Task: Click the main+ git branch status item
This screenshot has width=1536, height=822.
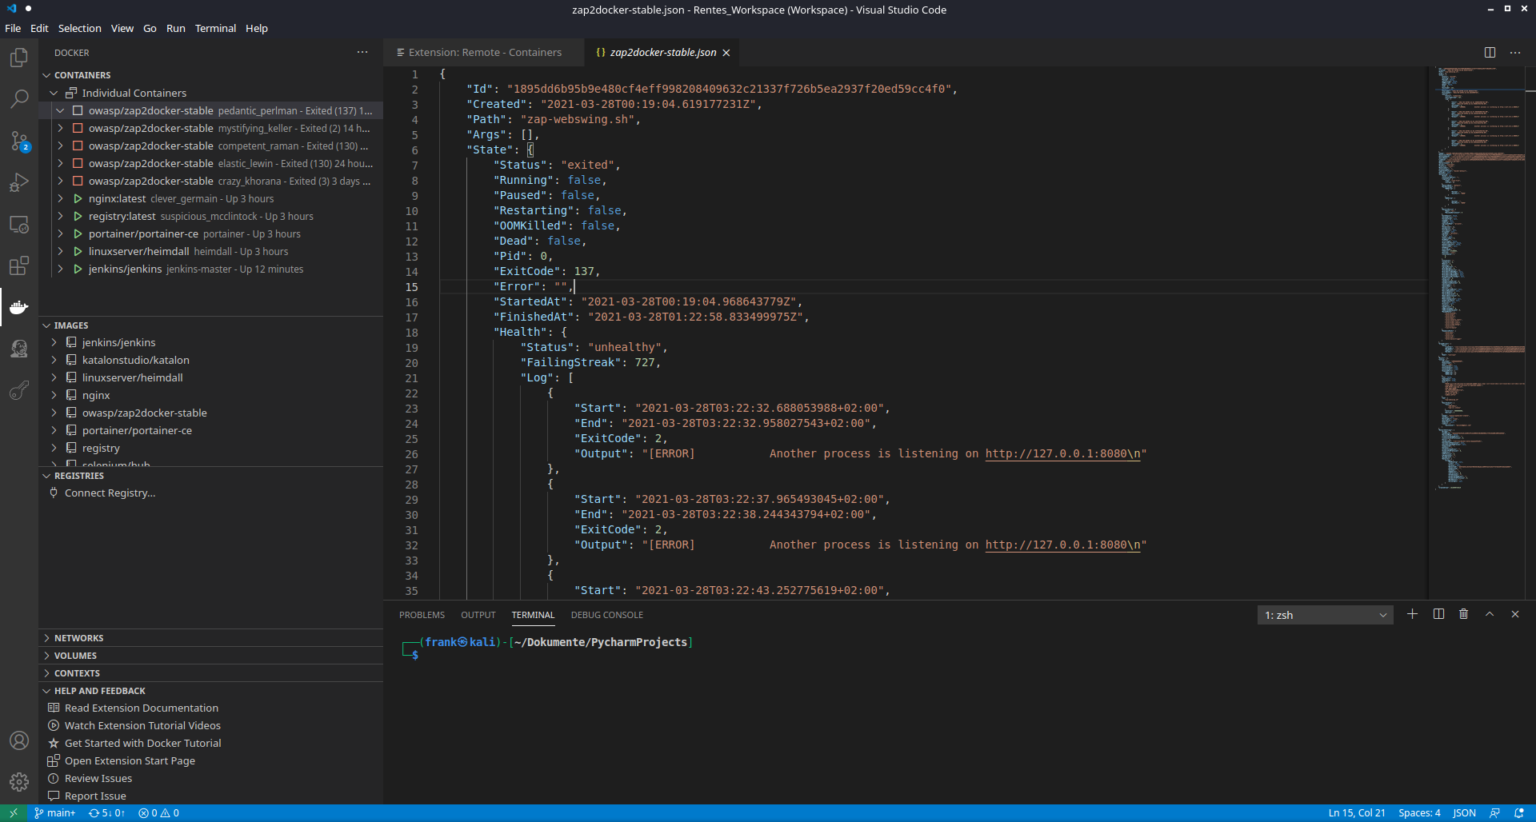Action: (x=54, y=813)
